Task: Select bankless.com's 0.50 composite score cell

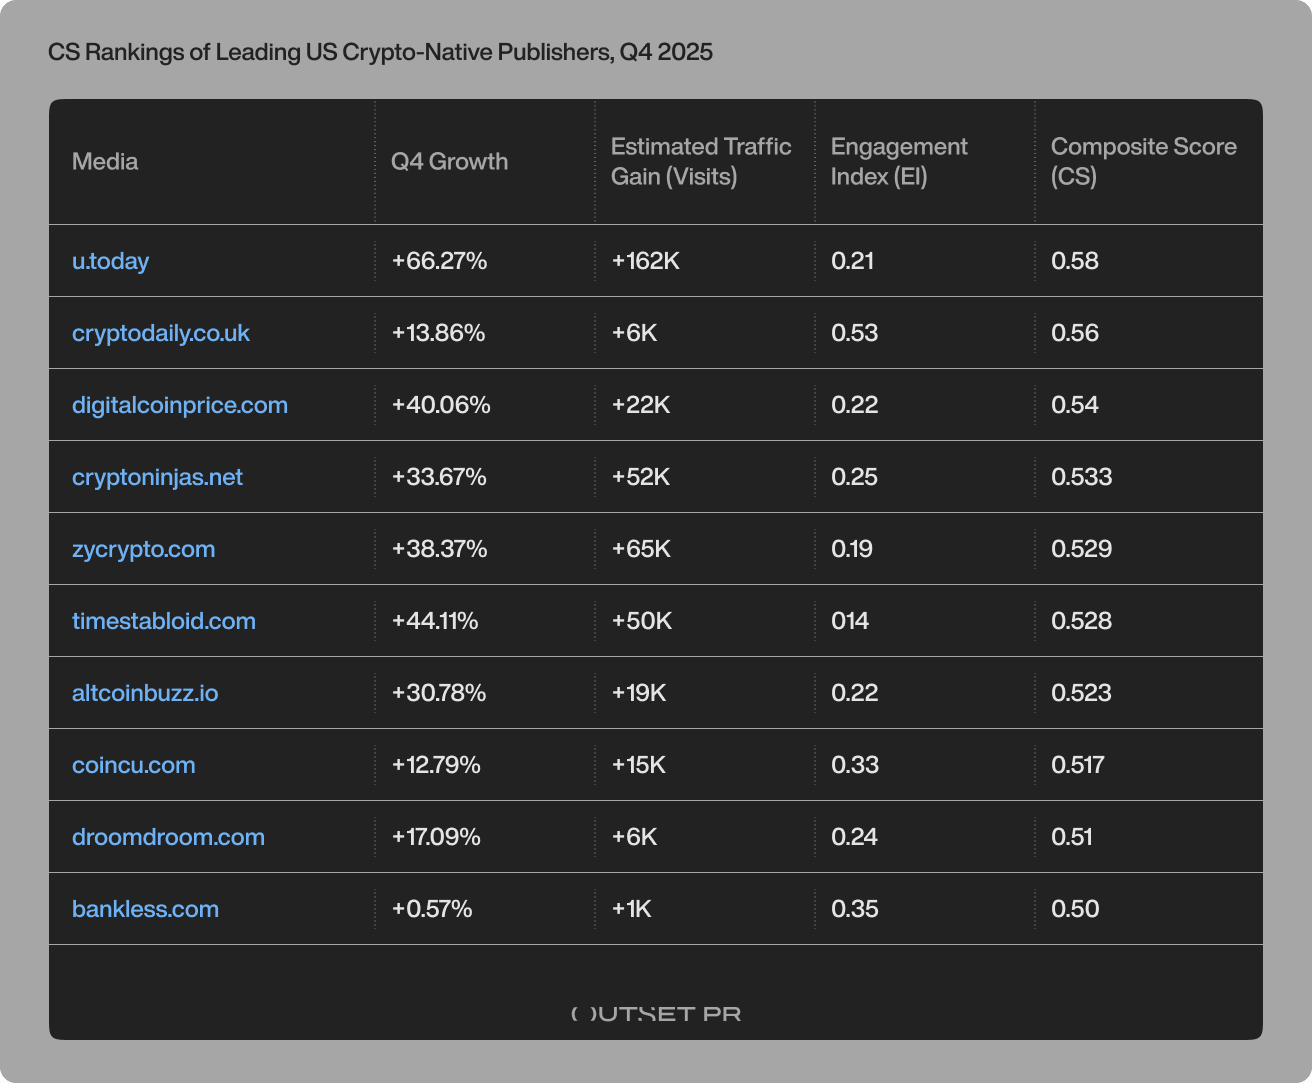Action: [1074, 909]
